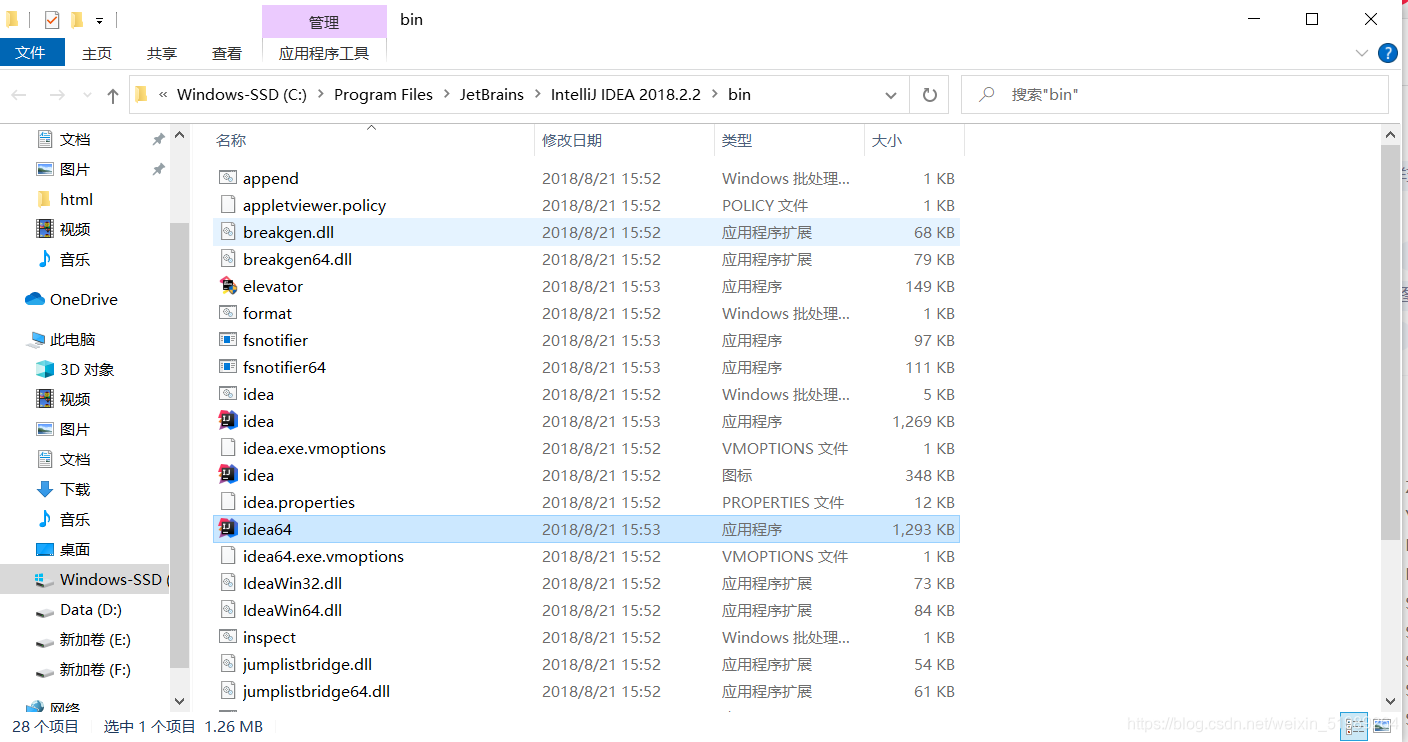Click the idea.properties file icon
1408x742 pixels.
pos(228,502)
